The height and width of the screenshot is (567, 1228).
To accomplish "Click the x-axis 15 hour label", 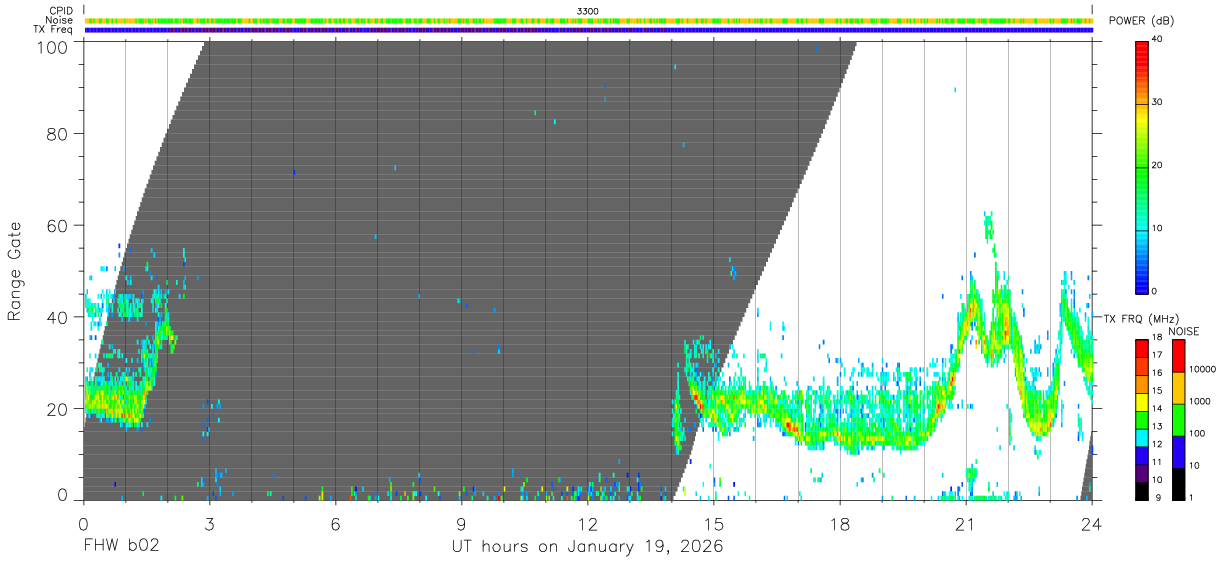I will pyautogui.click(x=713, y=524).
